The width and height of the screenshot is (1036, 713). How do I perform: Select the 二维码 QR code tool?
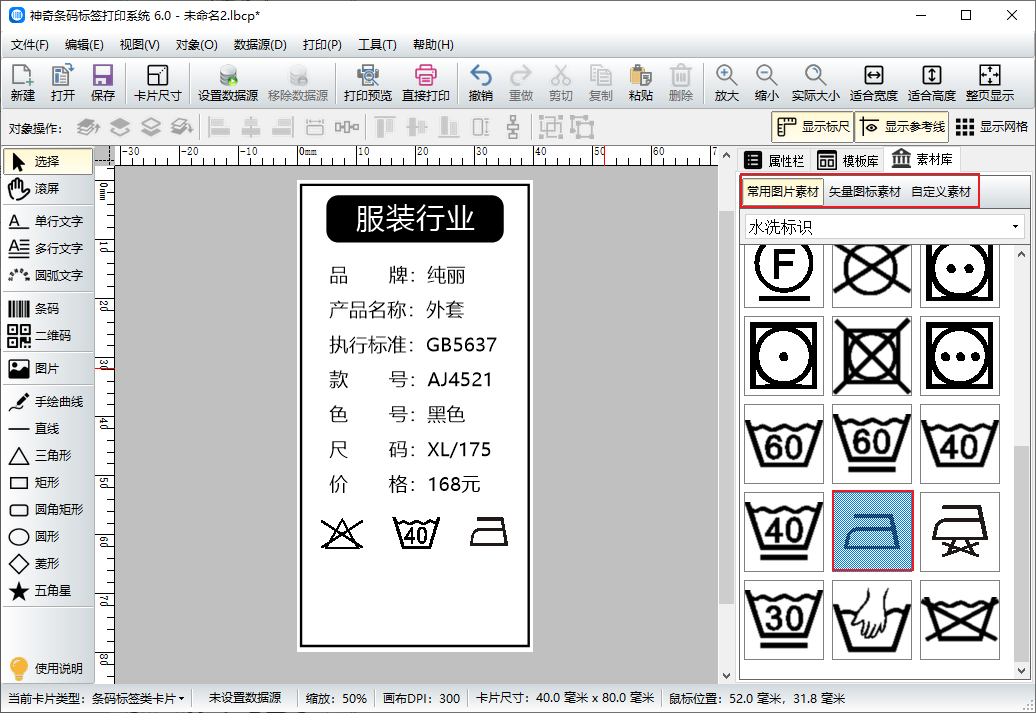[48, 336]
